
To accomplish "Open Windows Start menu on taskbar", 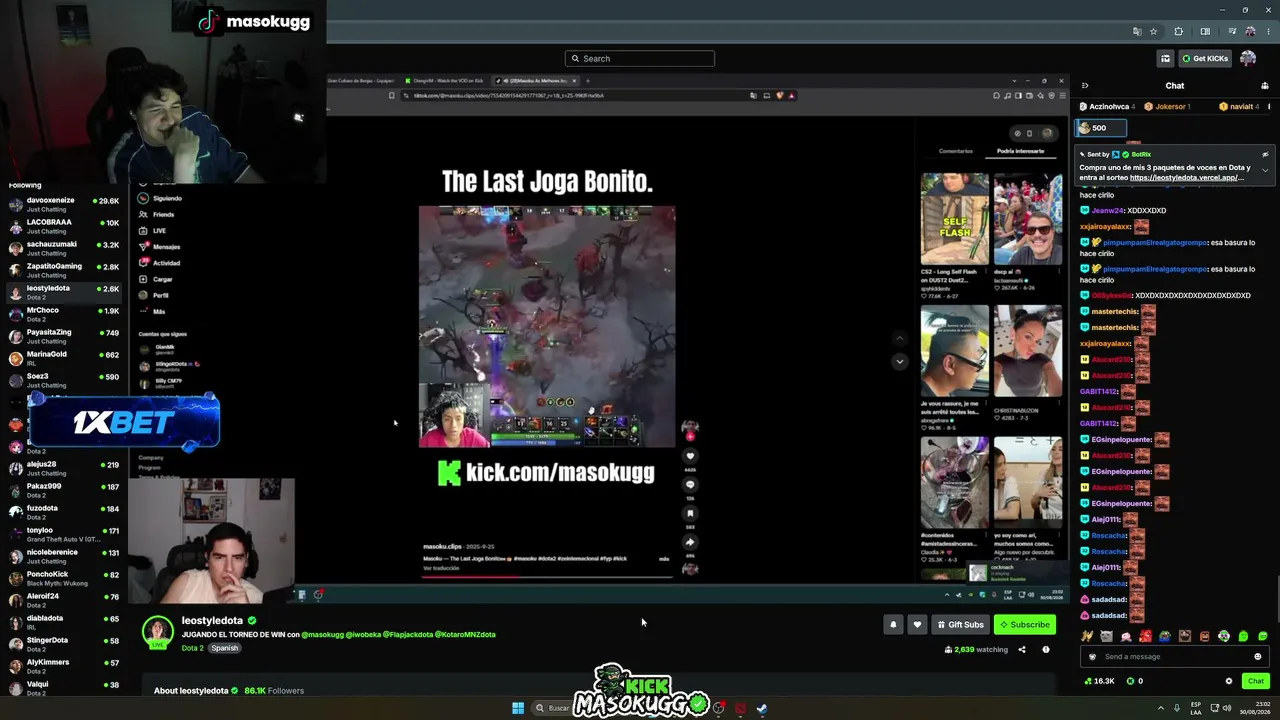I will (518, 708).
